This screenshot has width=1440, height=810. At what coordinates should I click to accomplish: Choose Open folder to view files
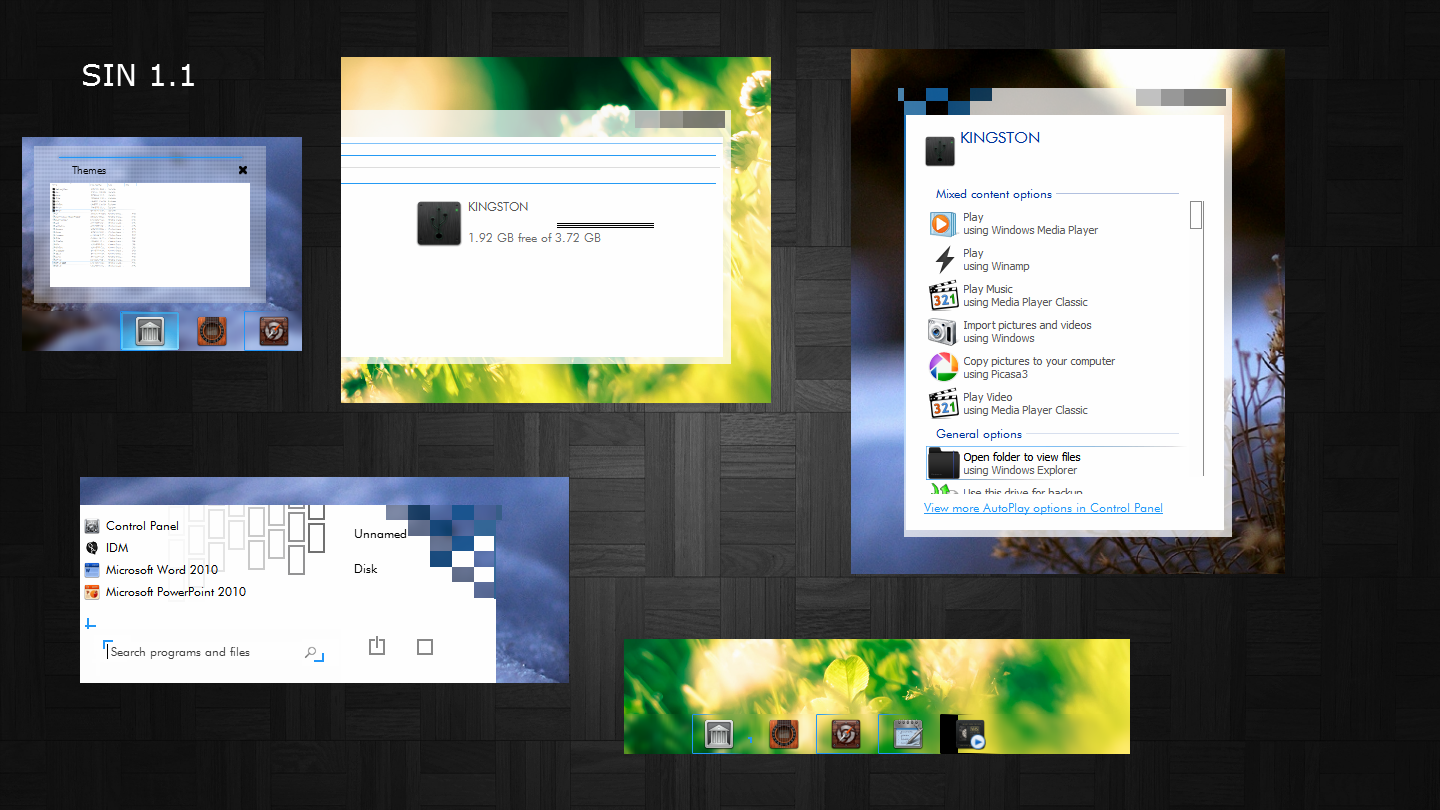click(1056, 463)
